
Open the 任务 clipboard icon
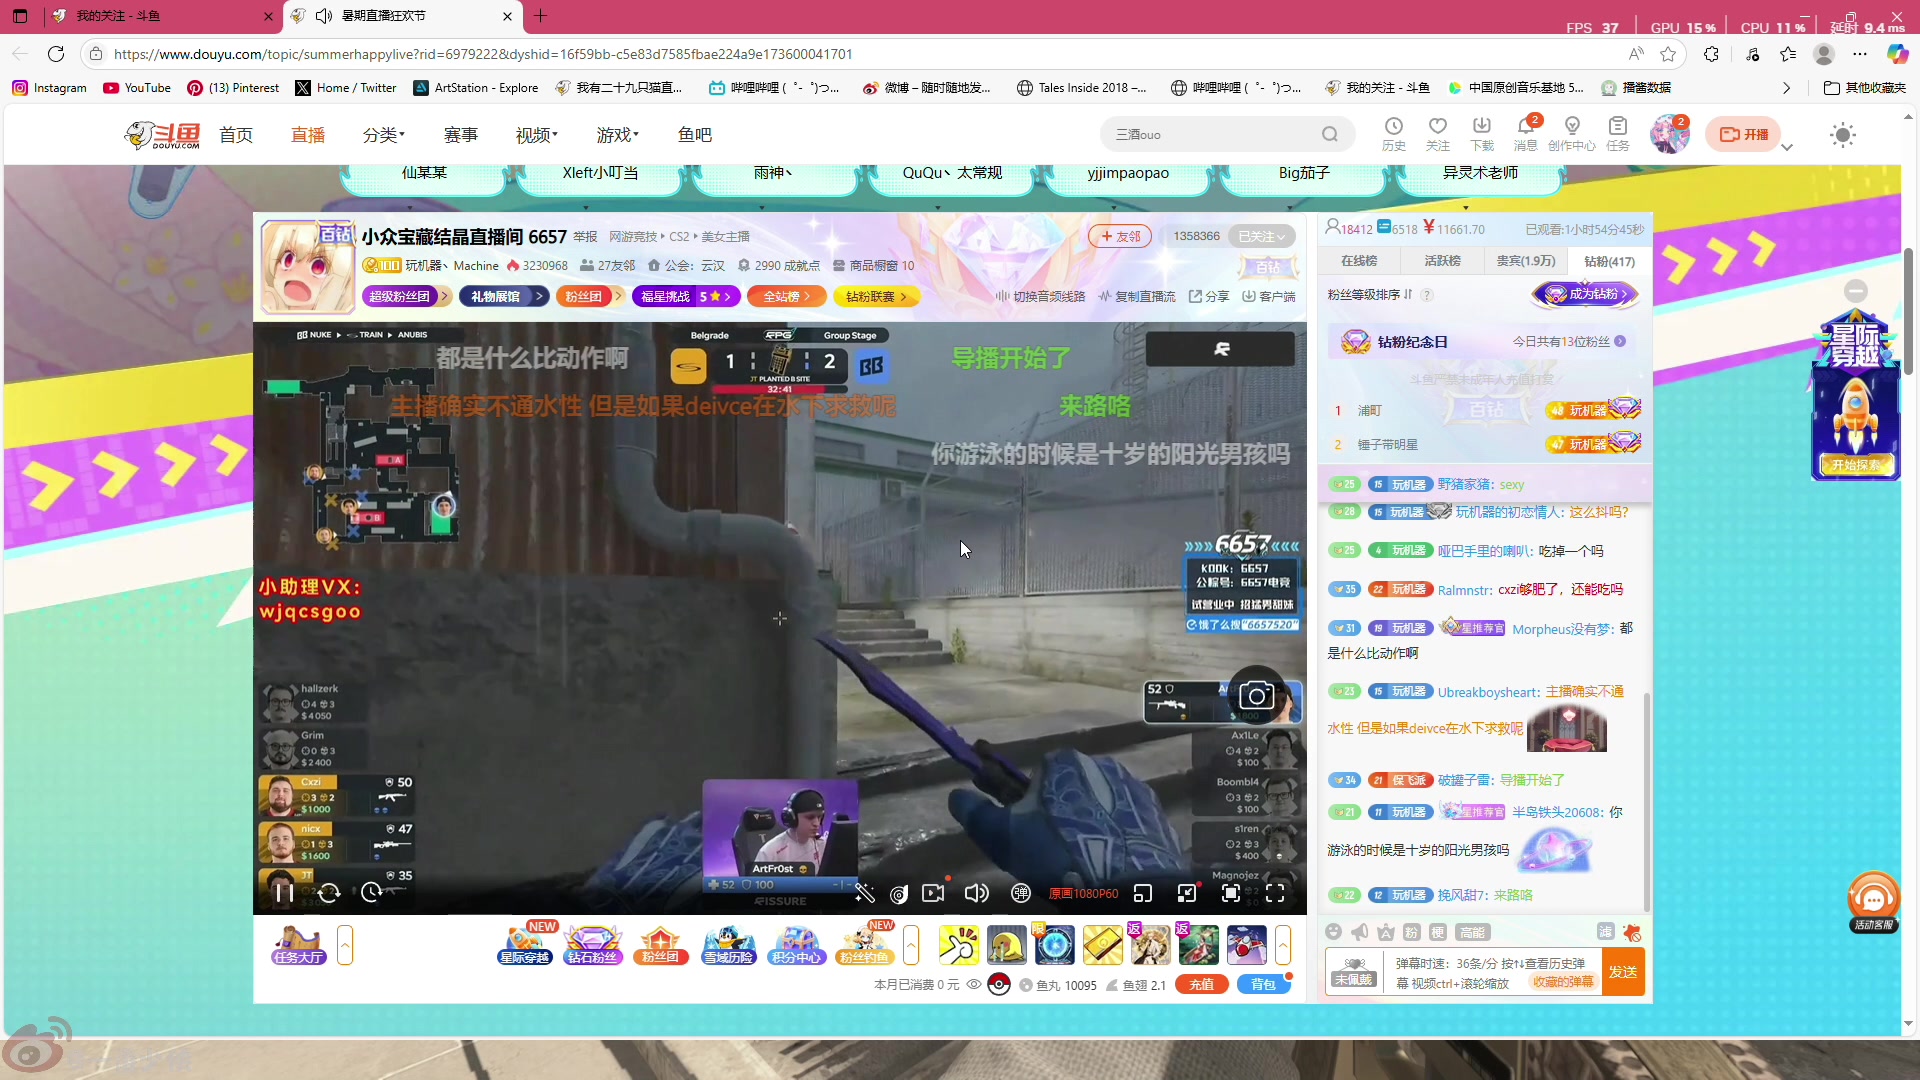(1618, 134)
